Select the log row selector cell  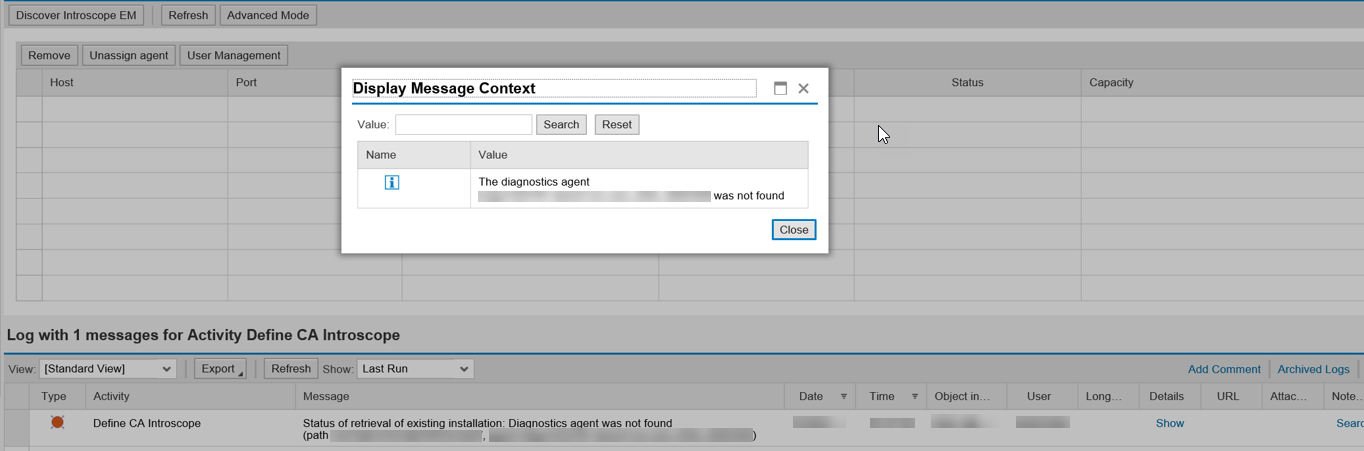(x=17, y=428)
